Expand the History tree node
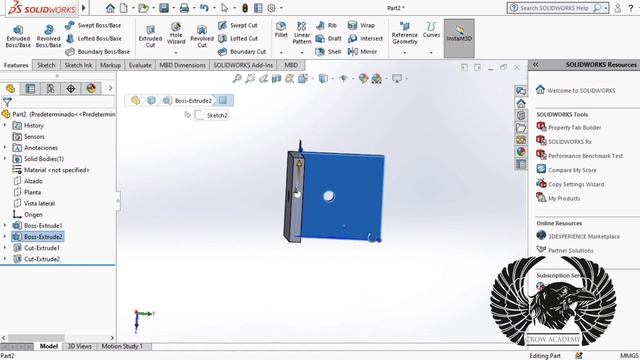This screenshot has height=360, width=640. 5,125
